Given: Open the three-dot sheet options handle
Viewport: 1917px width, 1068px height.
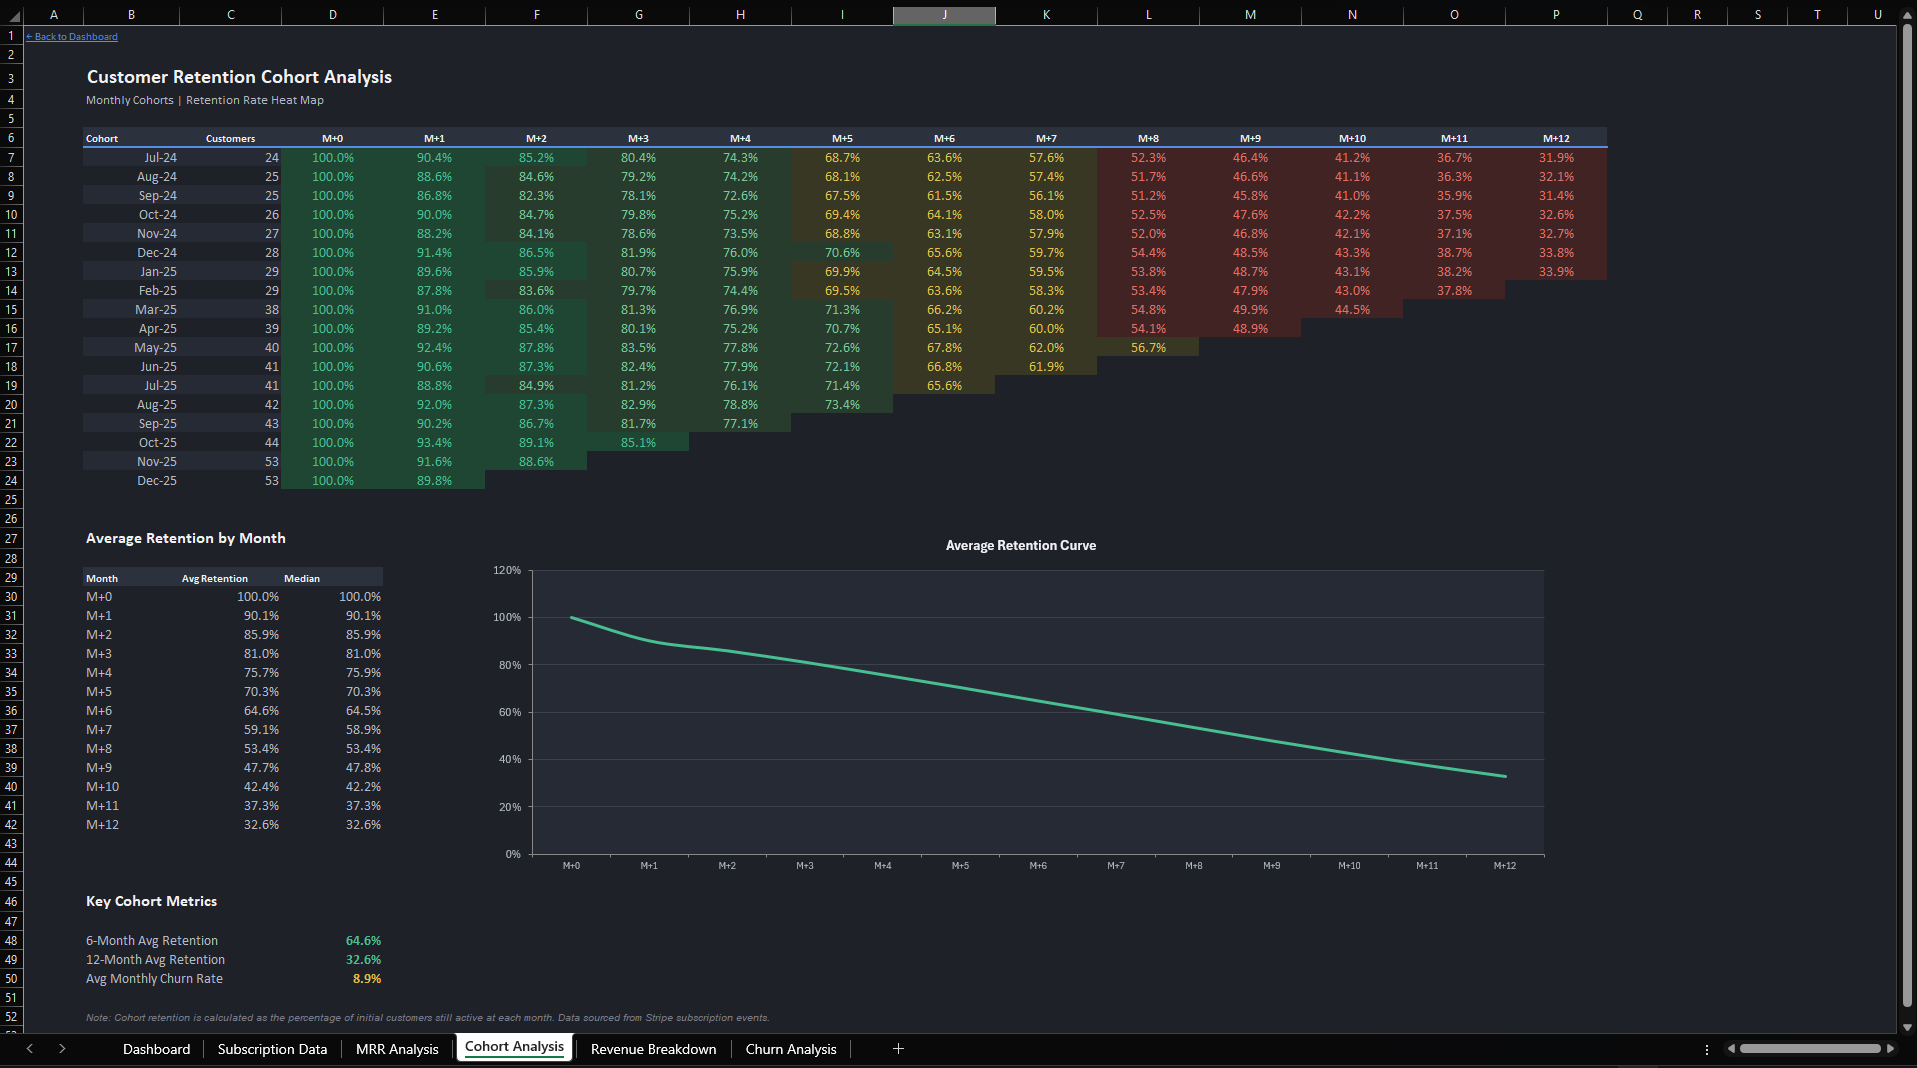Looking at the screenshot, I should tap(1706, 1049).
